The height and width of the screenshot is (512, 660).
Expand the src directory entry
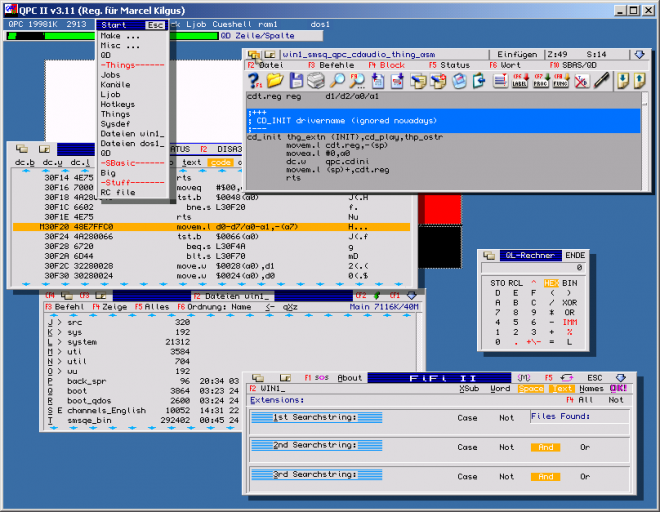point(74,323)
